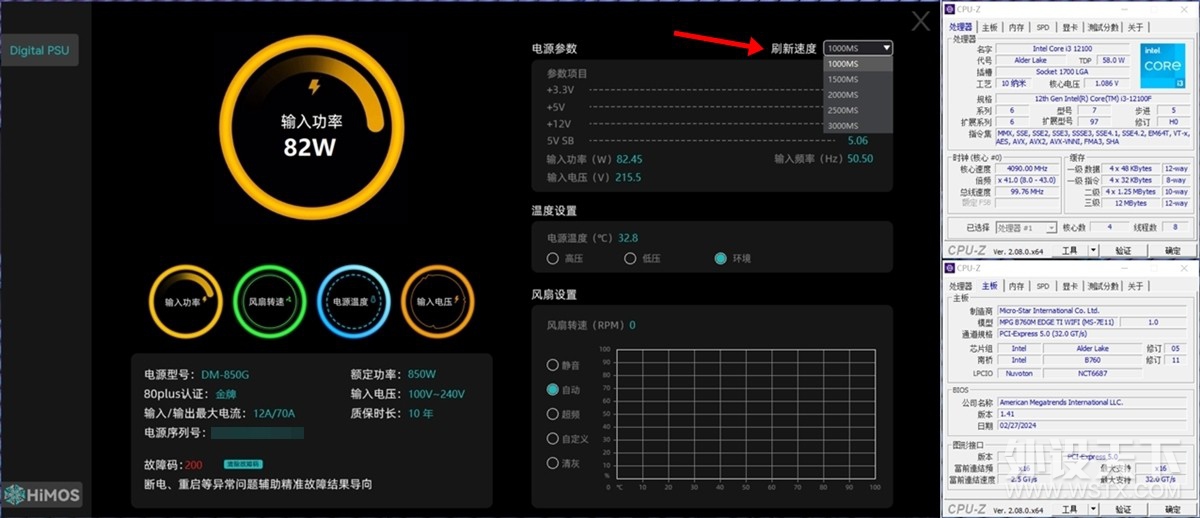Open 测试分数 tab in CPU-Z processor window
This screenshot has width=1200, height=518.
click(x=1103, y=27)
